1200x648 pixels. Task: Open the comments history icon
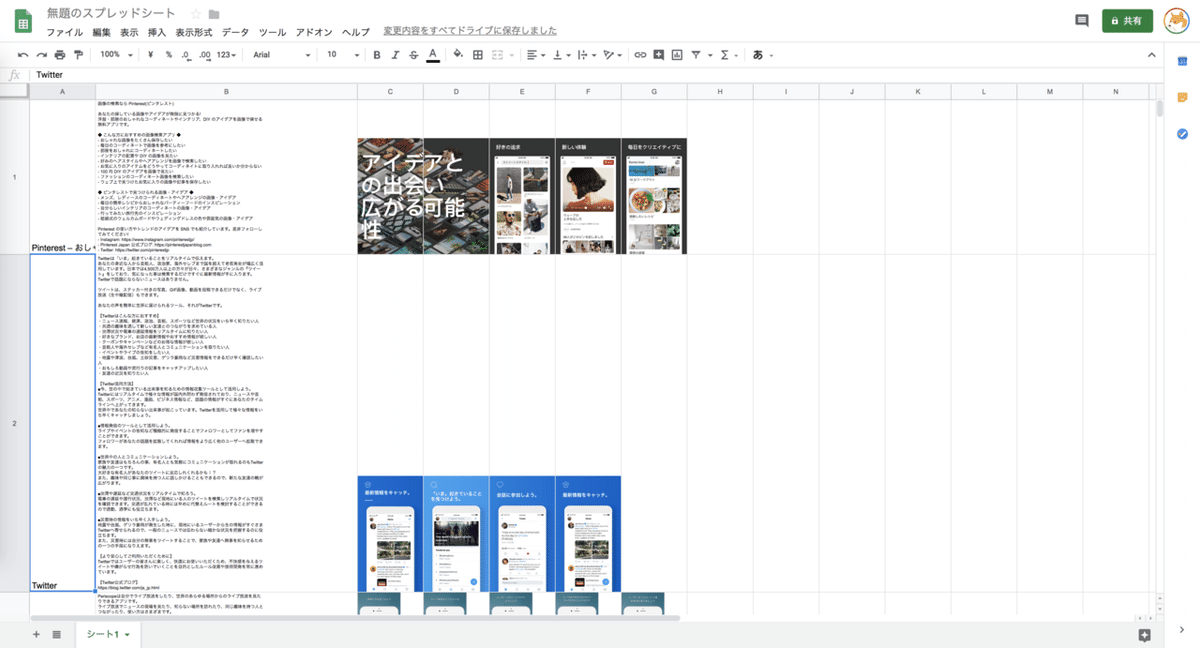coord(1081,20)
